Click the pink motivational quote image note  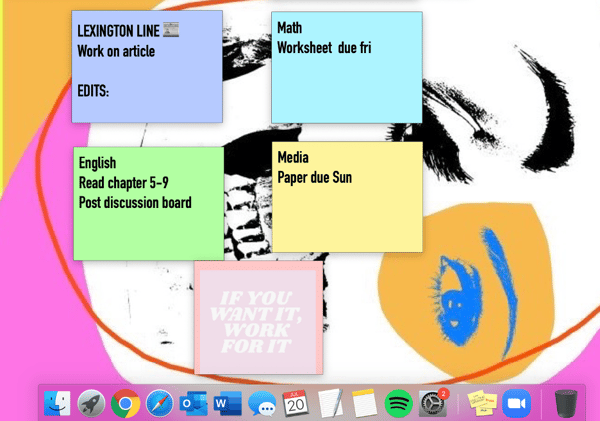point(258,317)
